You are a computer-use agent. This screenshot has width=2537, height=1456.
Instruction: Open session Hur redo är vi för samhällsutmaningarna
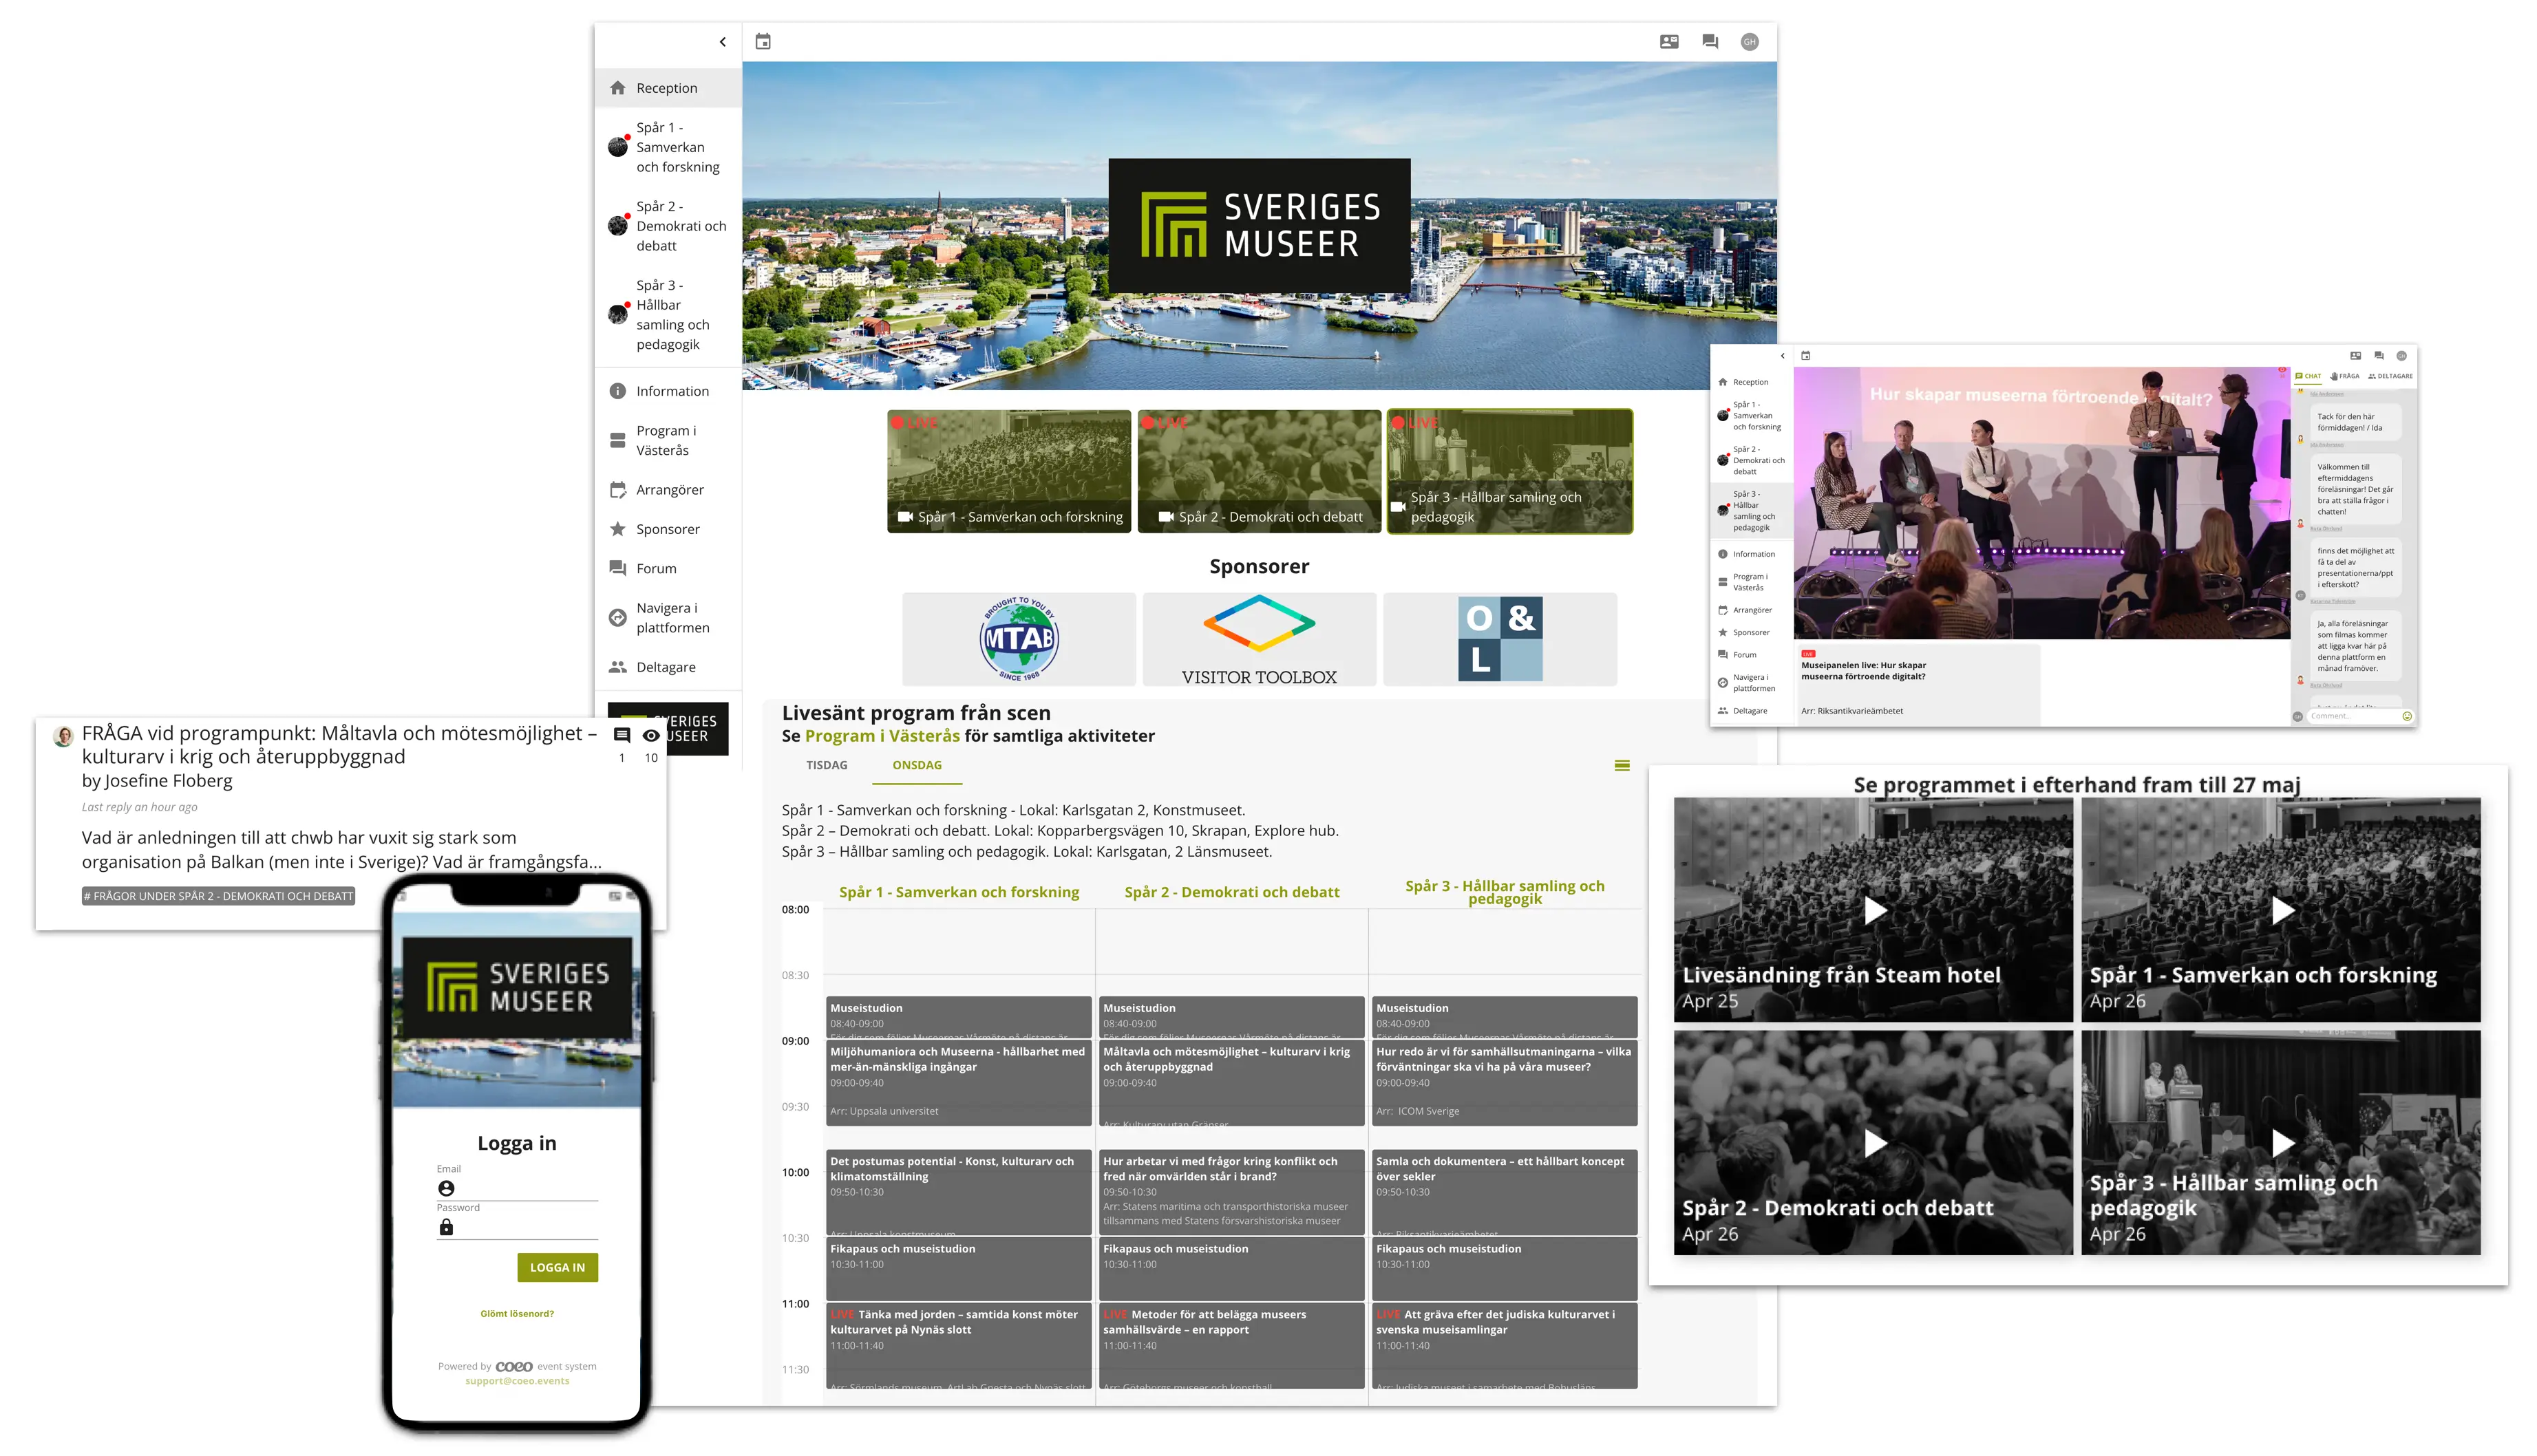coord(1505,1083)
